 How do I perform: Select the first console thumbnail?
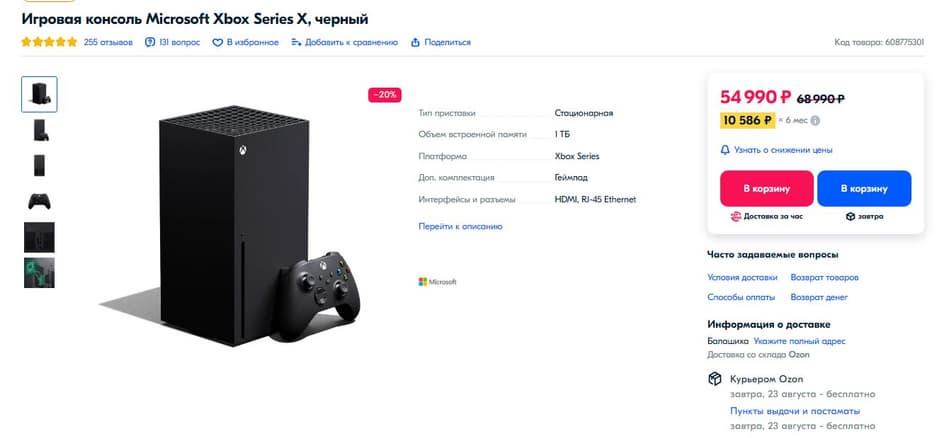point(39,94)
